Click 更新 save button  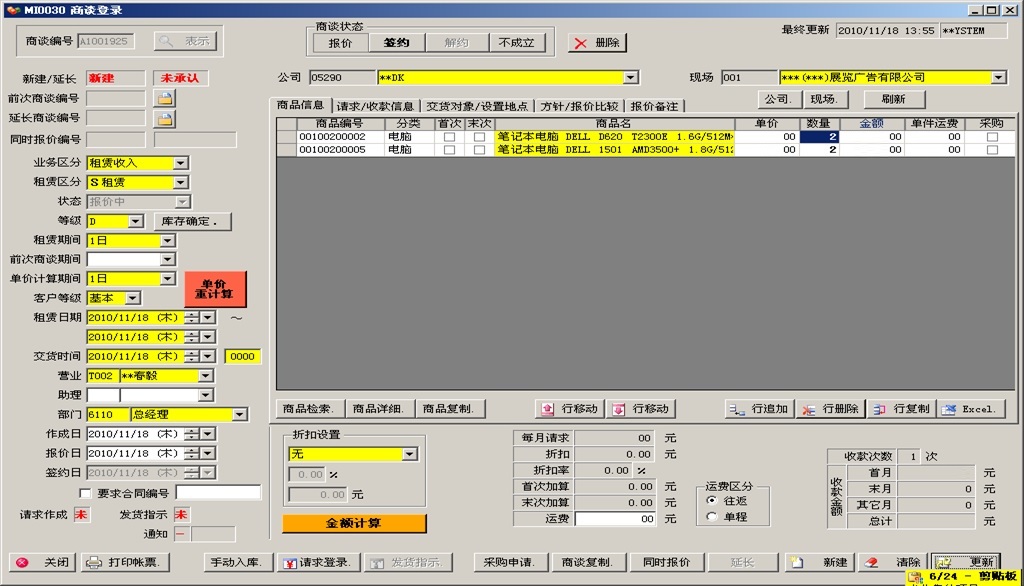(x=966, y=562)
